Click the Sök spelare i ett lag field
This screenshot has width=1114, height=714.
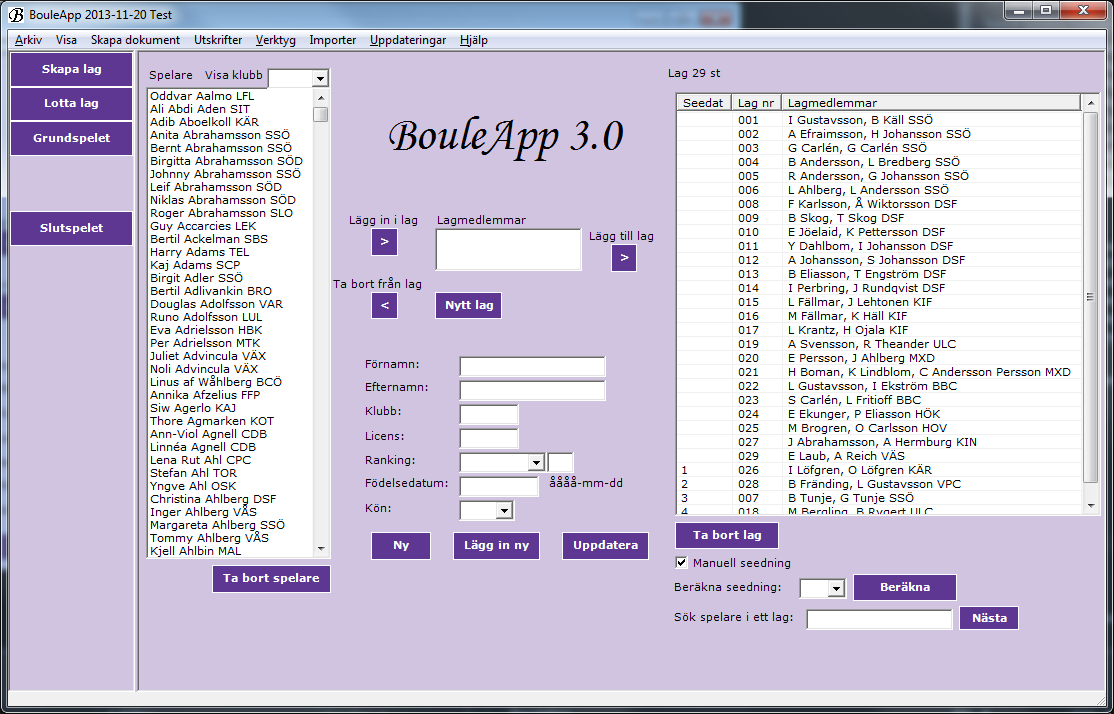pos(880,619)
